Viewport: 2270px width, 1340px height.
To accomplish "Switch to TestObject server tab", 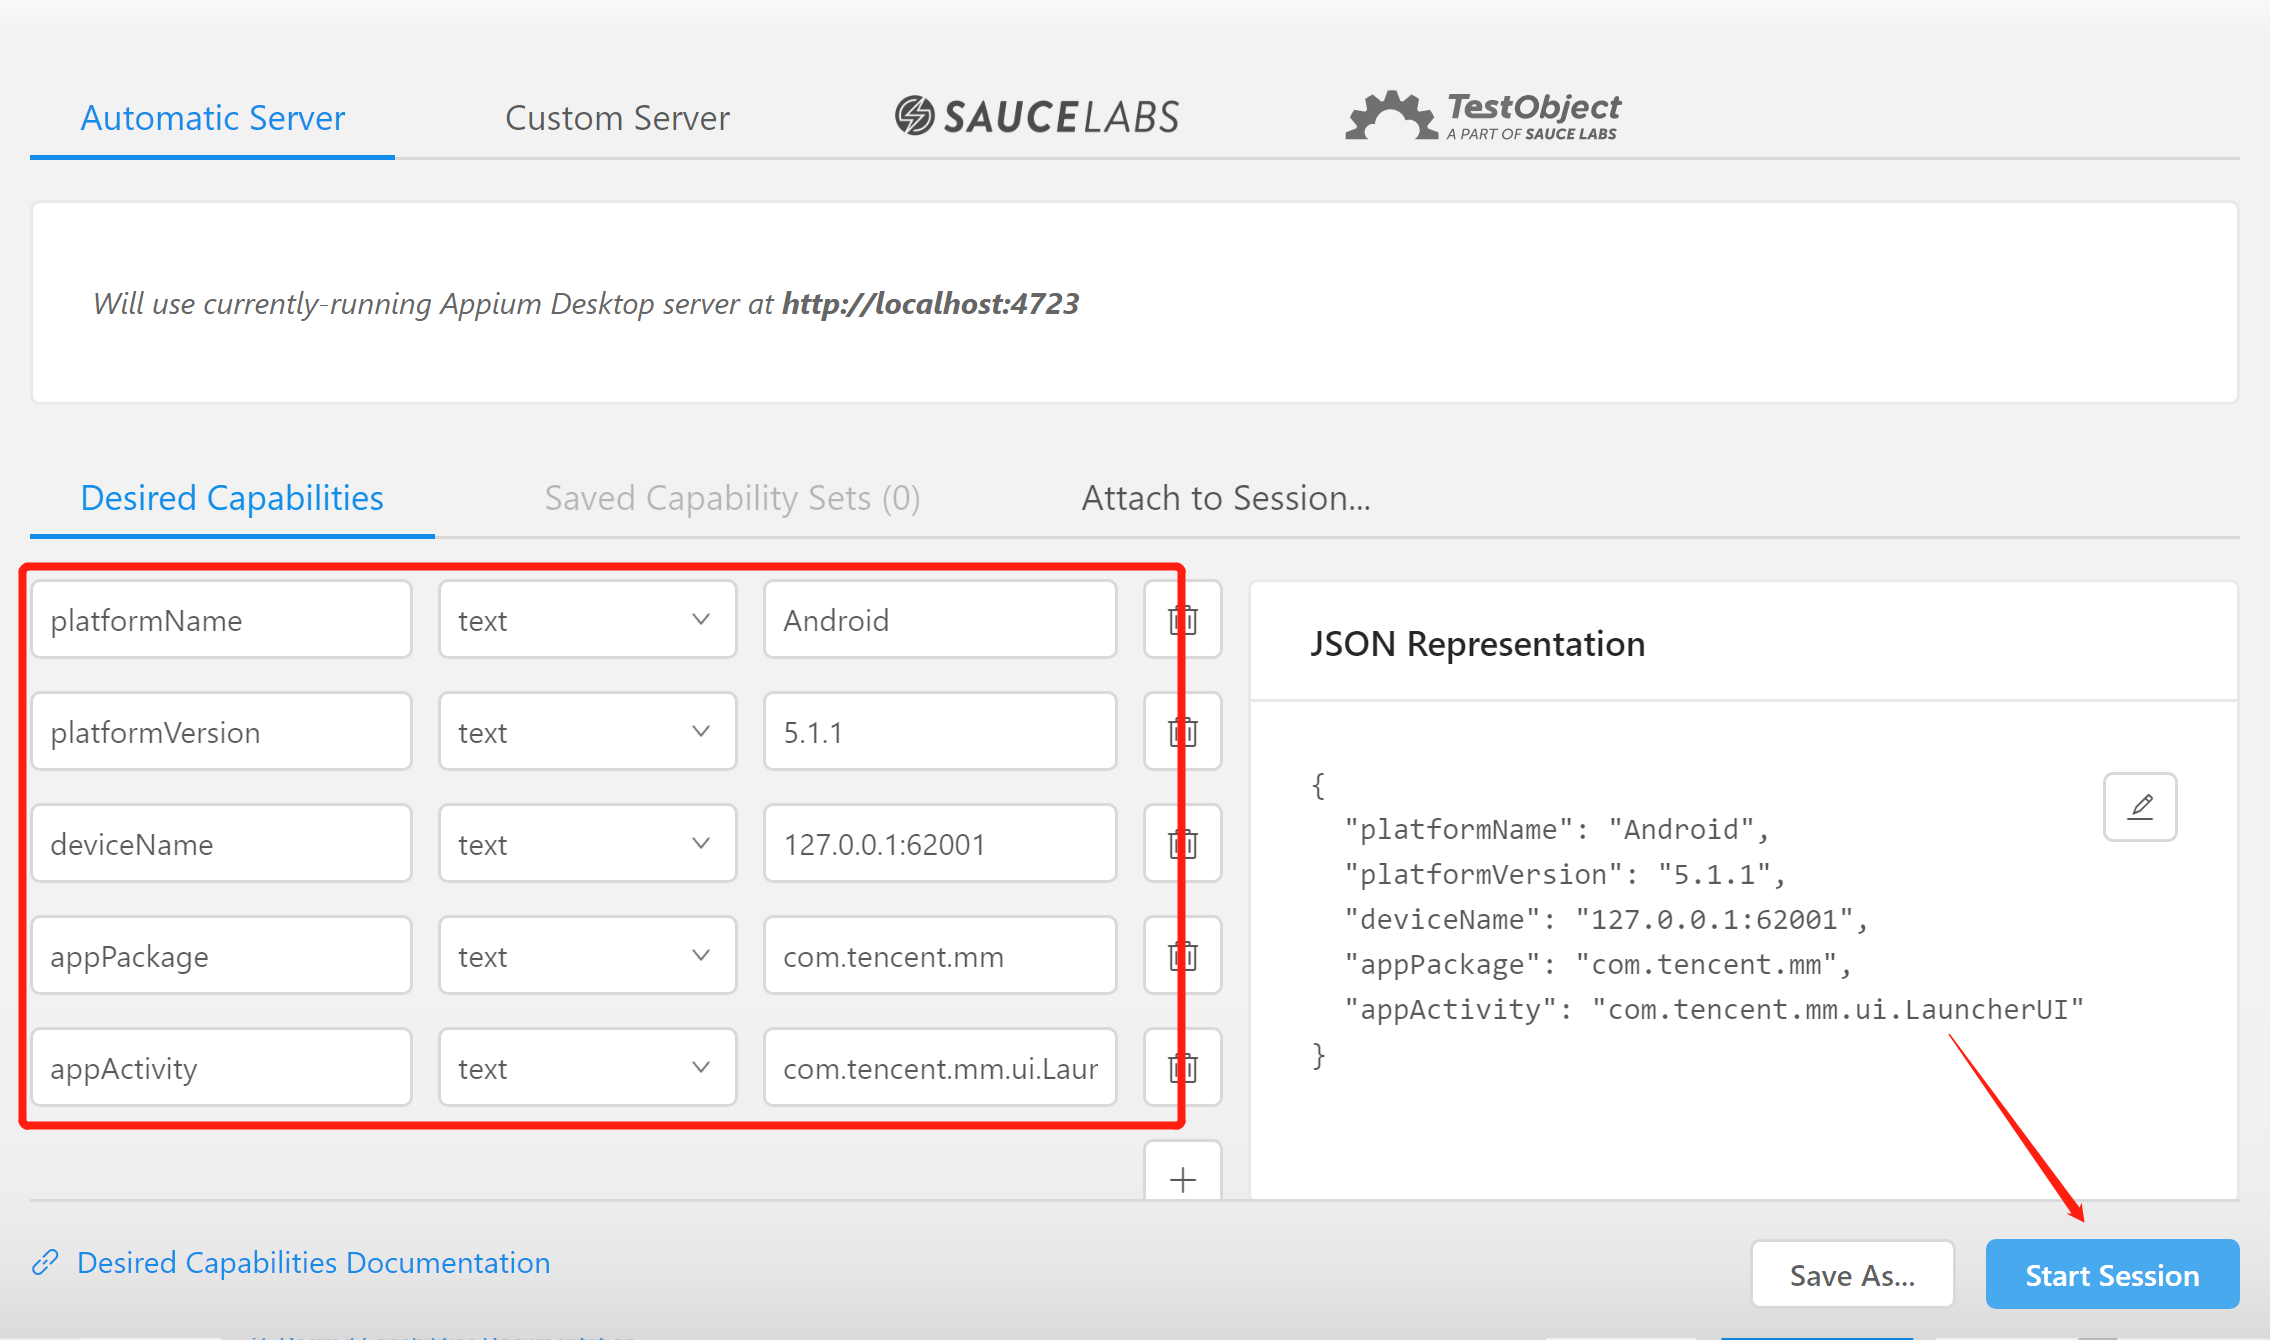I will [x=1483, y=116].
